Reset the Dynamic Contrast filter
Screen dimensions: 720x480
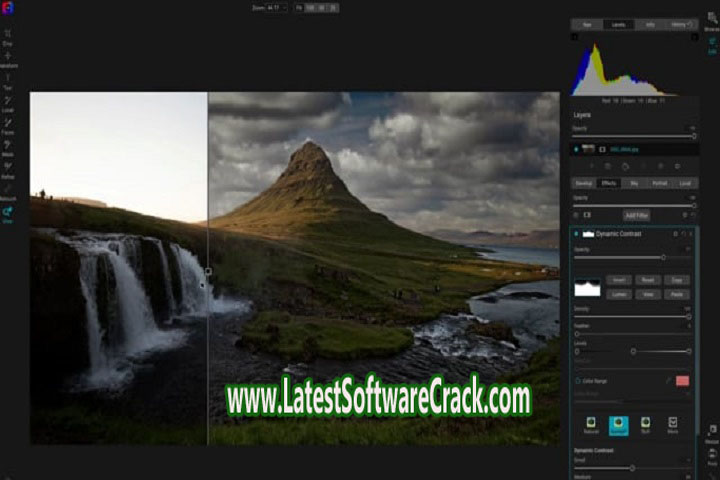(x=683, y=234)
